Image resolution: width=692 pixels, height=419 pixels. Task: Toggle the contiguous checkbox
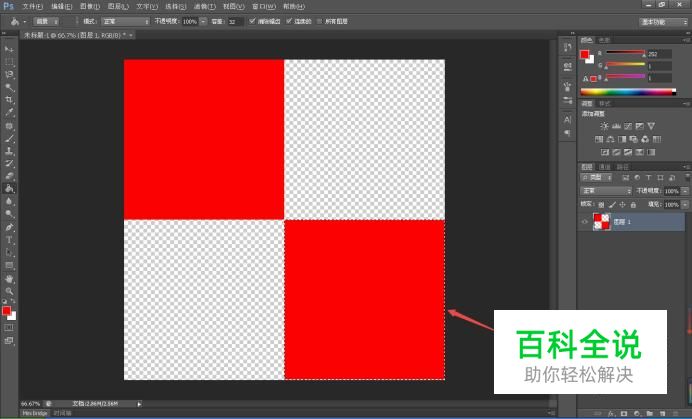pyautogui.click(x=289, y=21)
